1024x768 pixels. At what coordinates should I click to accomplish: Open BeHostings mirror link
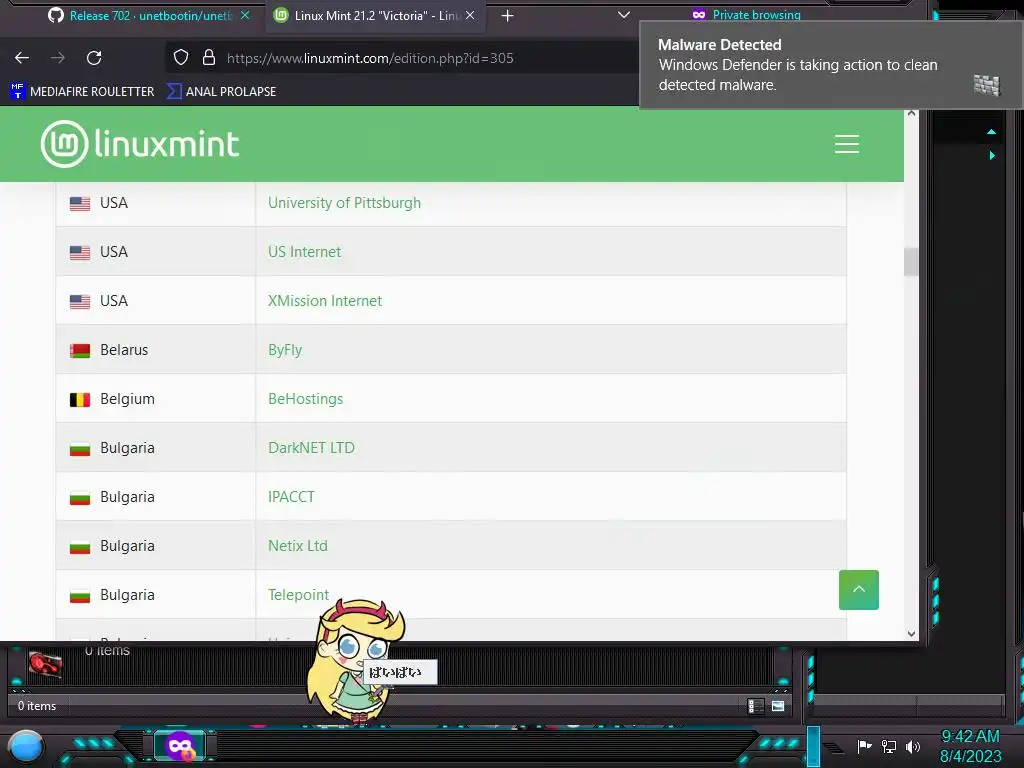(305, 399)
